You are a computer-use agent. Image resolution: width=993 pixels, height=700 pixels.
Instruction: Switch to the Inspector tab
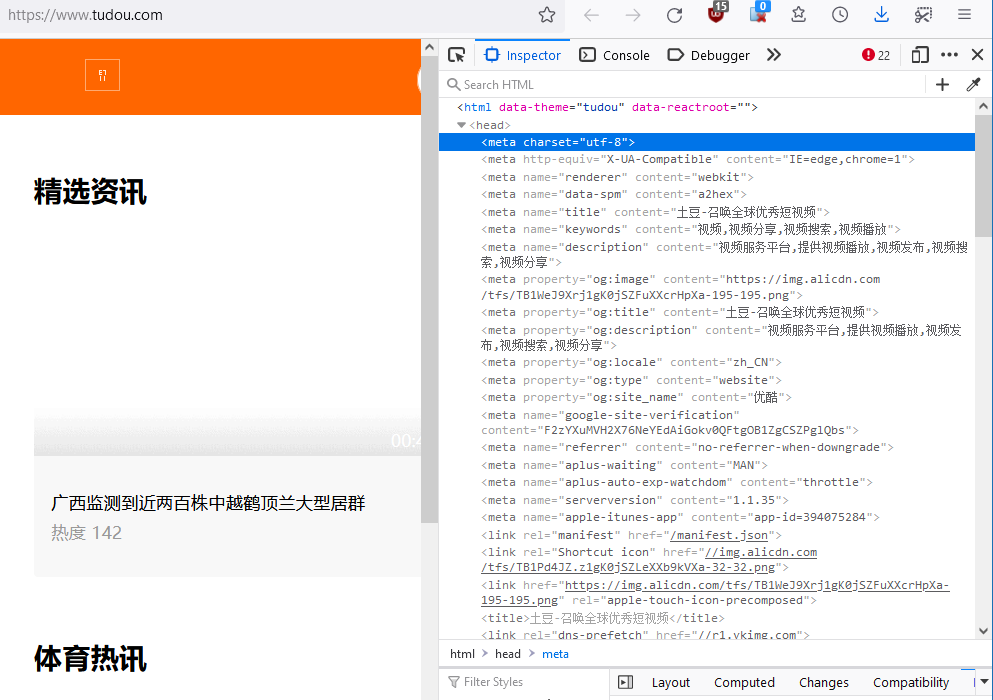[523, 55]
